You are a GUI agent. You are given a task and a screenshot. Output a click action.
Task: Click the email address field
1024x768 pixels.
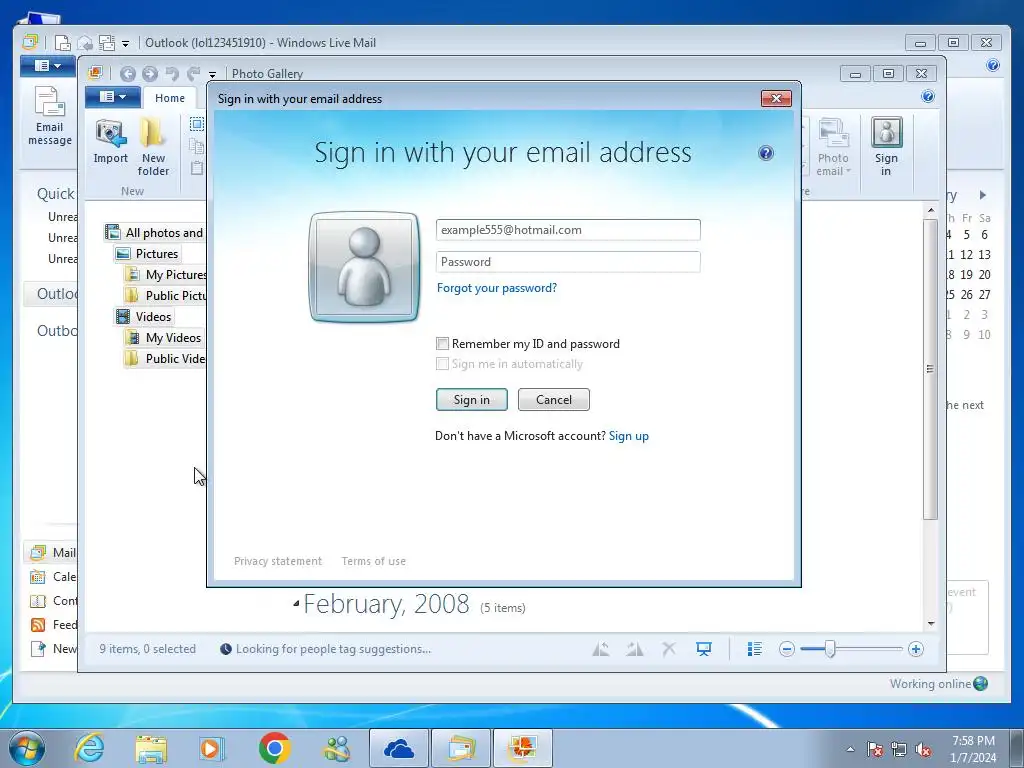tap(568, 230)
